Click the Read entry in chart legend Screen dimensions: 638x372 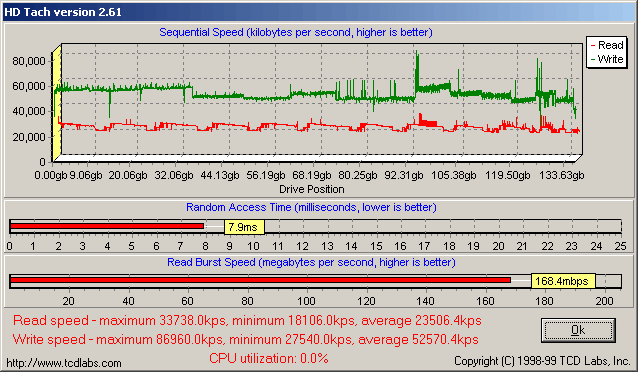[x=607, y=45]
